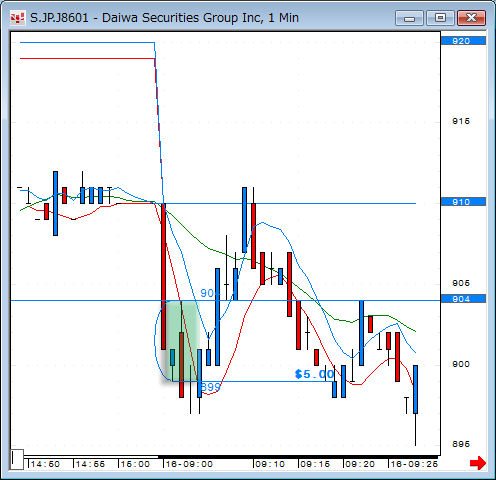Click the chart application icon in title bar
The width and height of the screenshot is (496, 480).
click(x=17, y=18)
